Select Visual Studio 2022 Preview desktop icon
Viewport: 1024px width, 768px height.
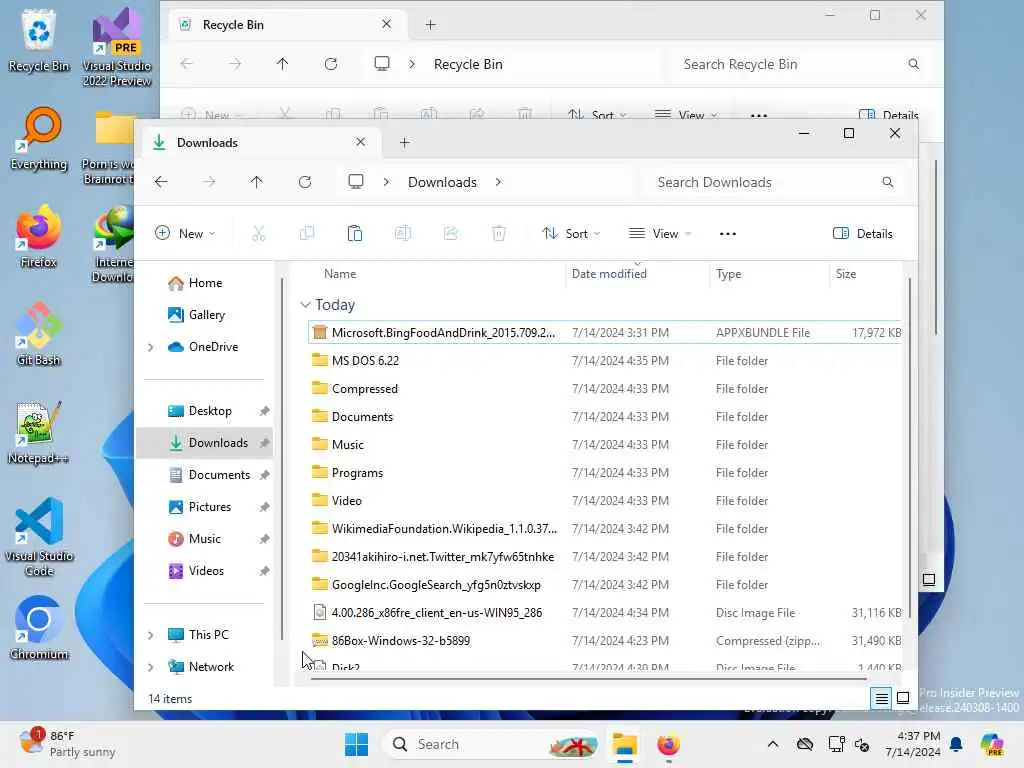pyautogui.click(x=117, y=48)
